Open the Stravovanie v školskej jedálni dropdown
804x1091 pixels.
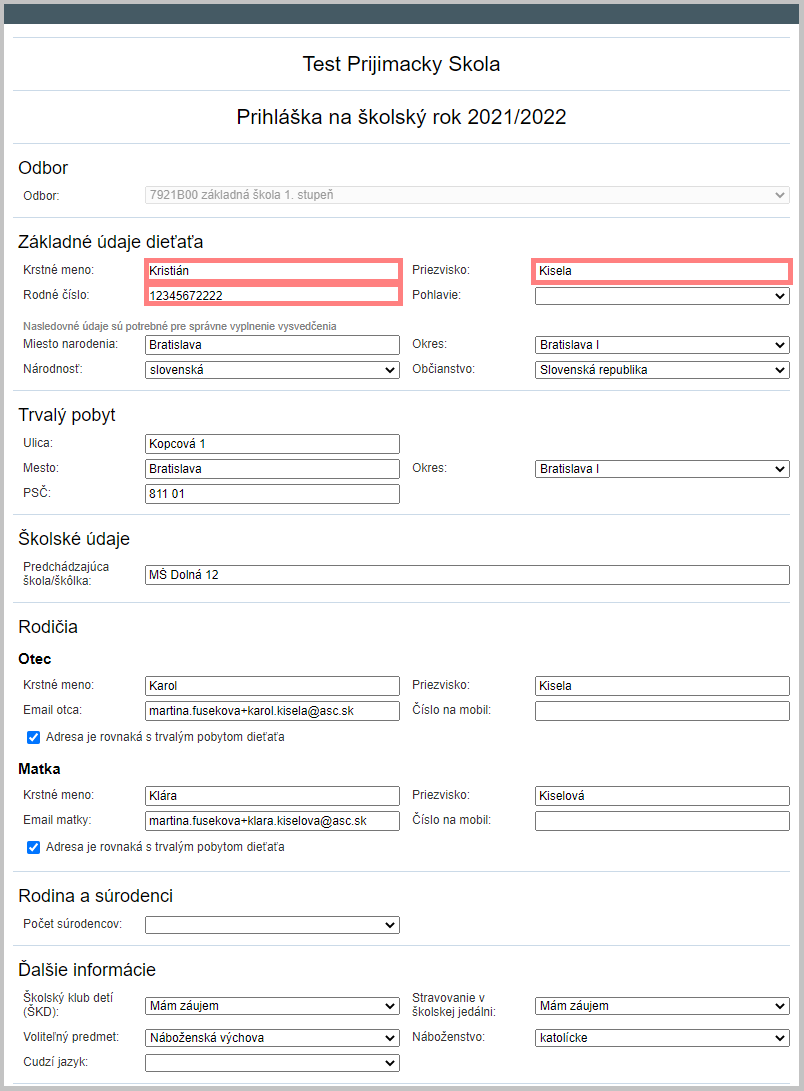(662, 1006)
